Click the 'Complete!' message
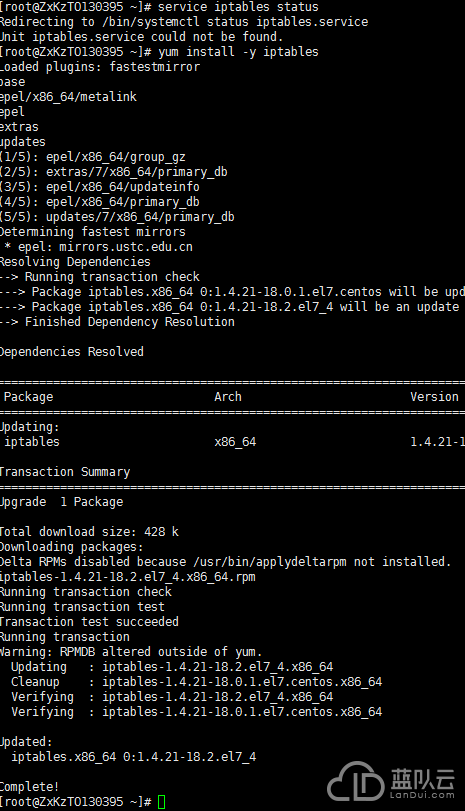This screenshot has height=811, width=465. [29, 787]
